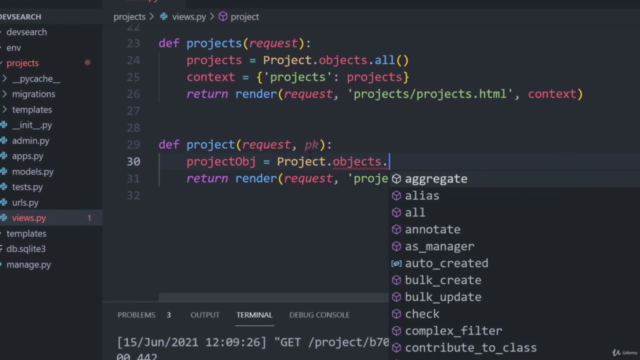Click the variable icon beside auto_created
Screen dimensions: 640x360
tap(396, 264)
